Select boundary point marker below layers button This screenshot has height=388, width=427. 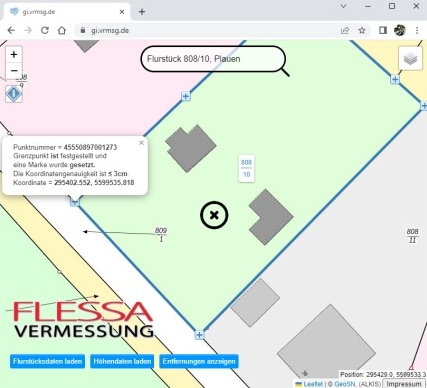(395, 79)
